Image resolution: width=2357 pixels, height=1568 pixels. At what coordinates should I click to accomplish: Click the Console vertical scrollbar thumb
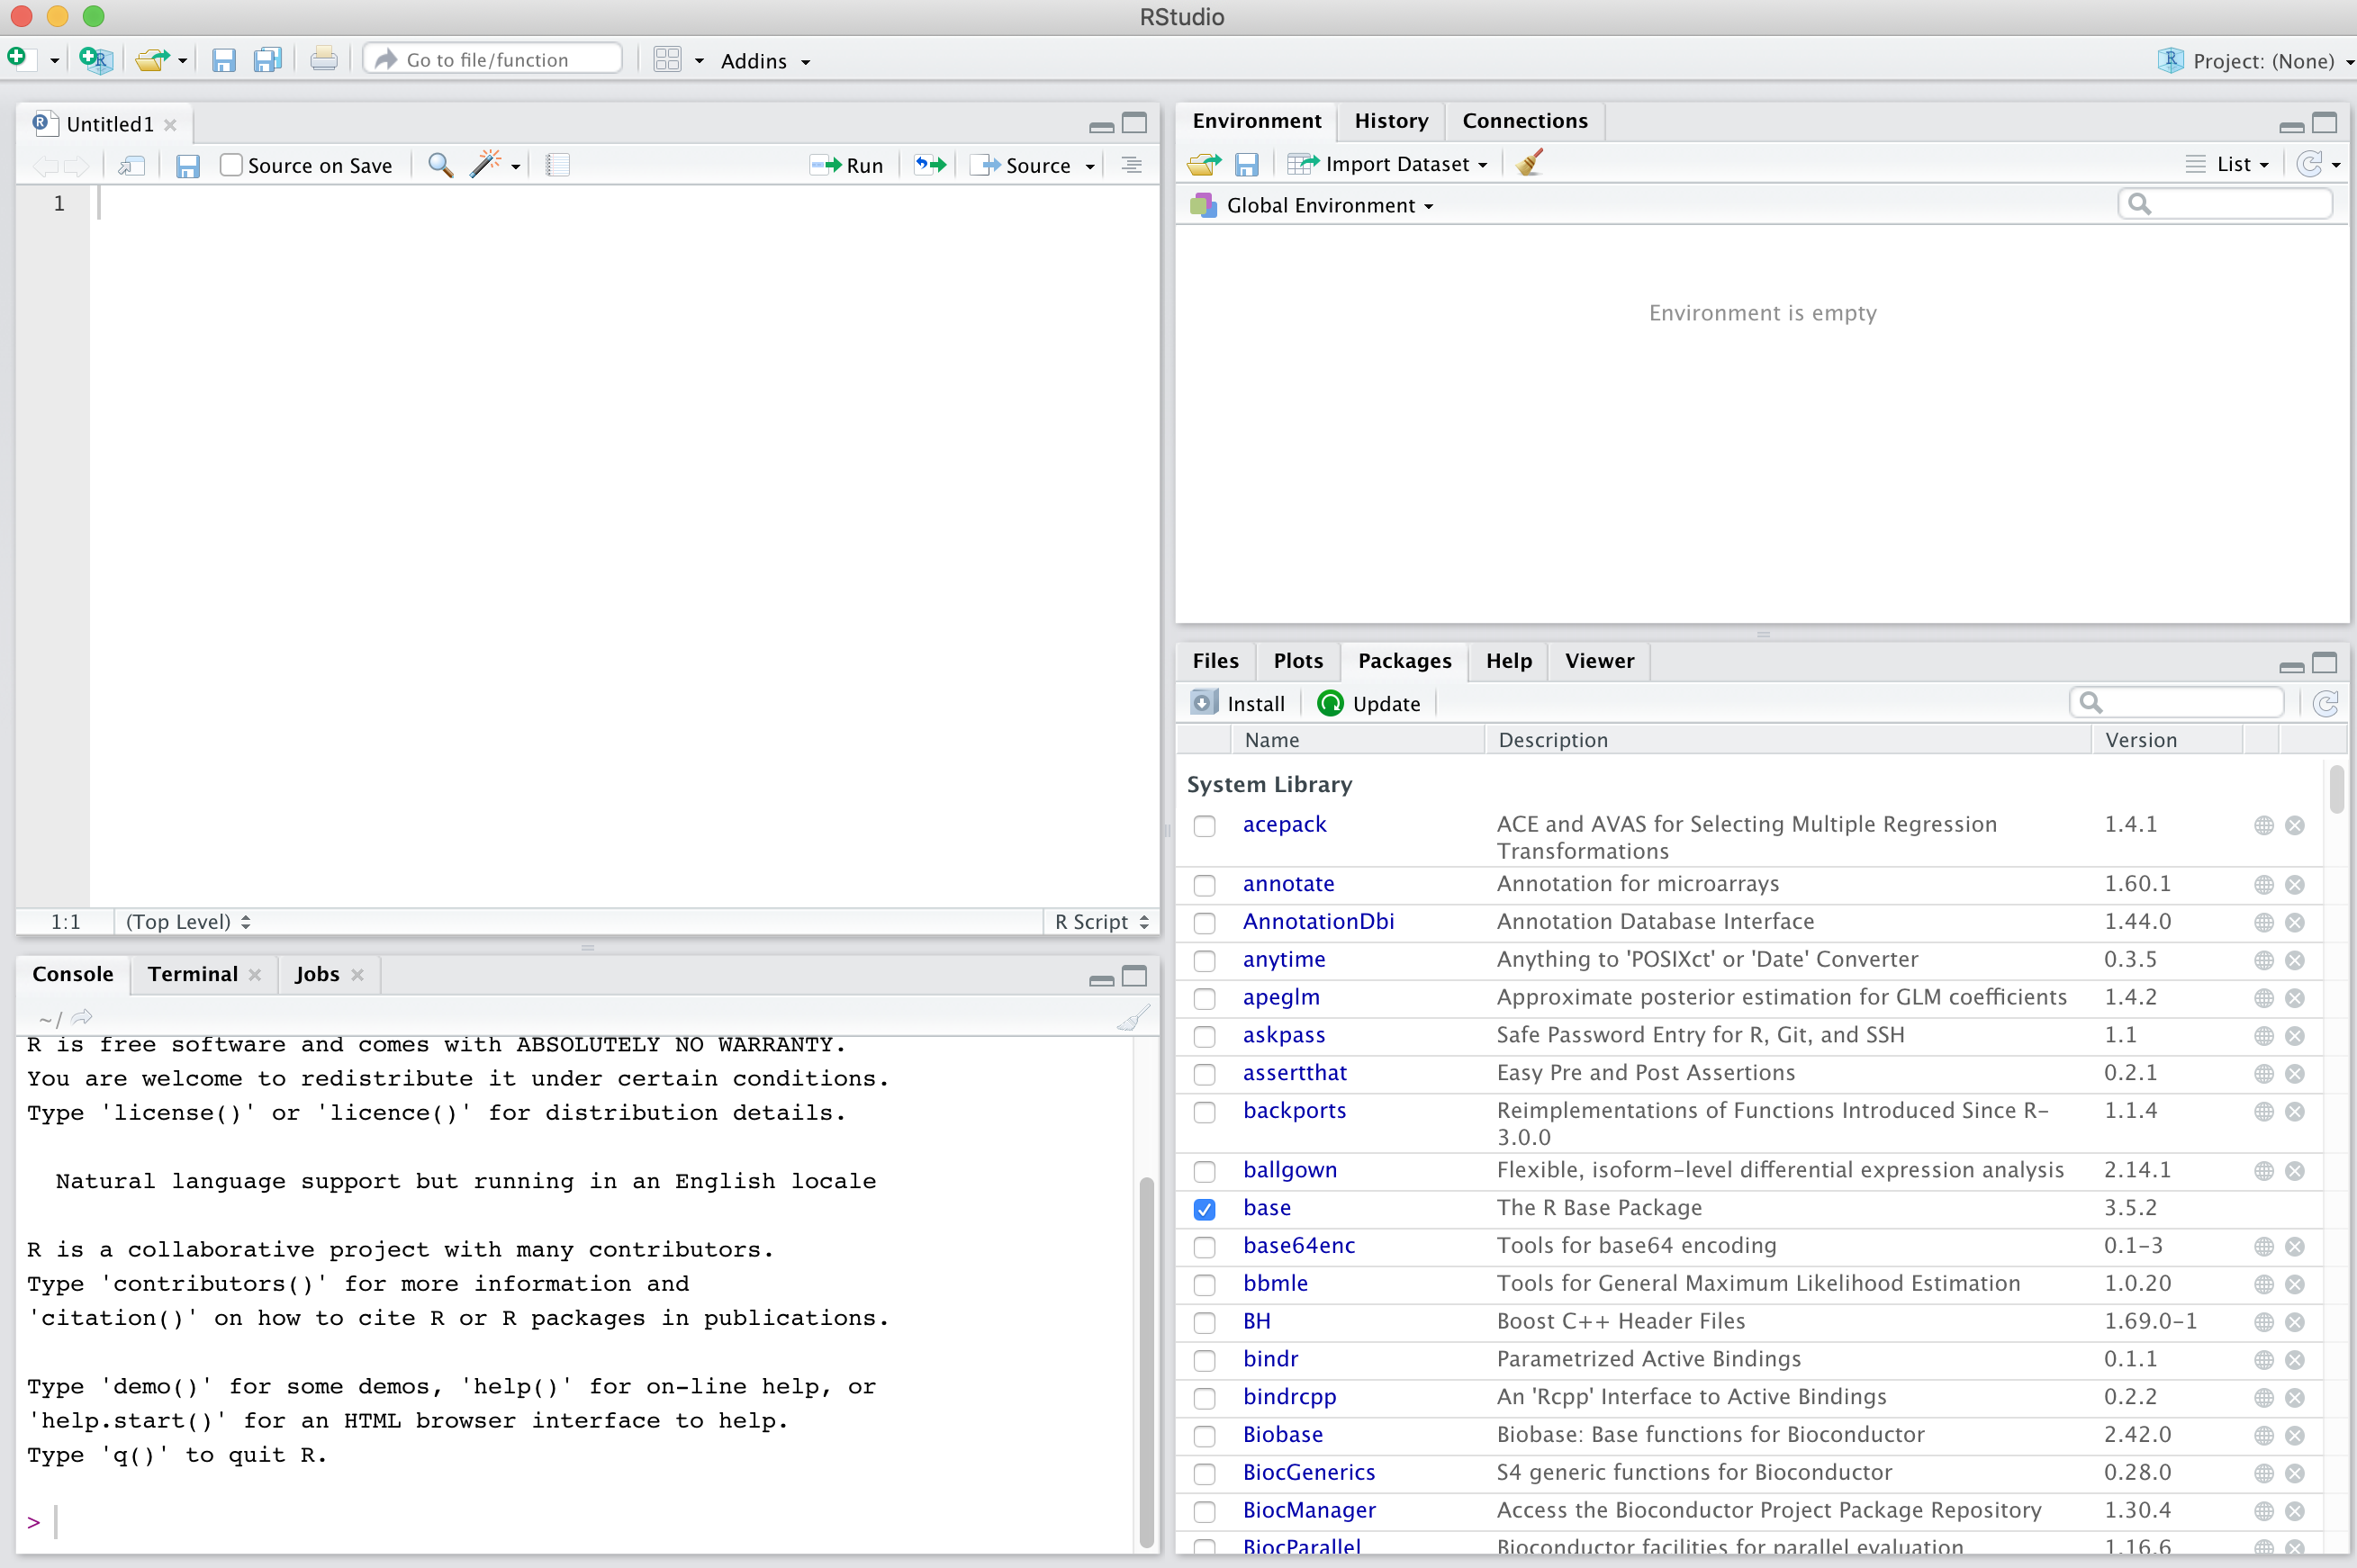click(x=1146, y=1362)
